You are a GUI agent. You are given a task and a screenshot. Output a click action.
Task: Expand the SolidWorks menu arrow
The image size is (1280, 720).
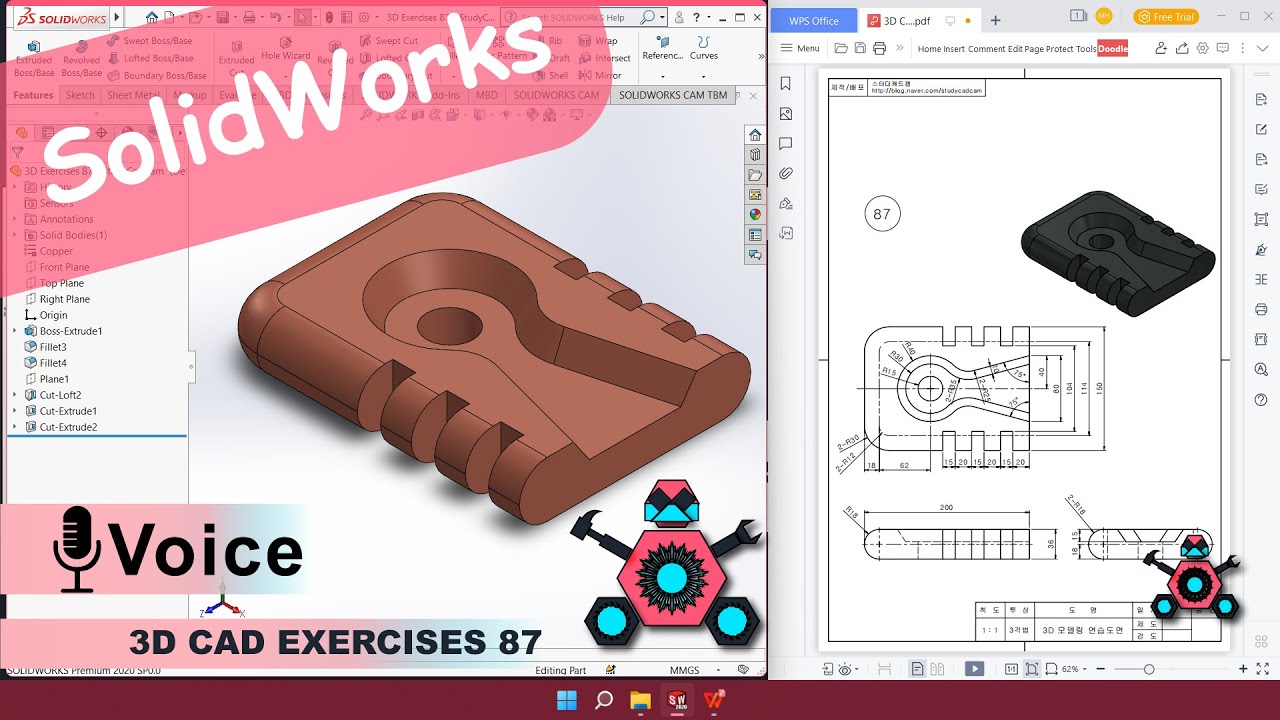pos(117,17)
